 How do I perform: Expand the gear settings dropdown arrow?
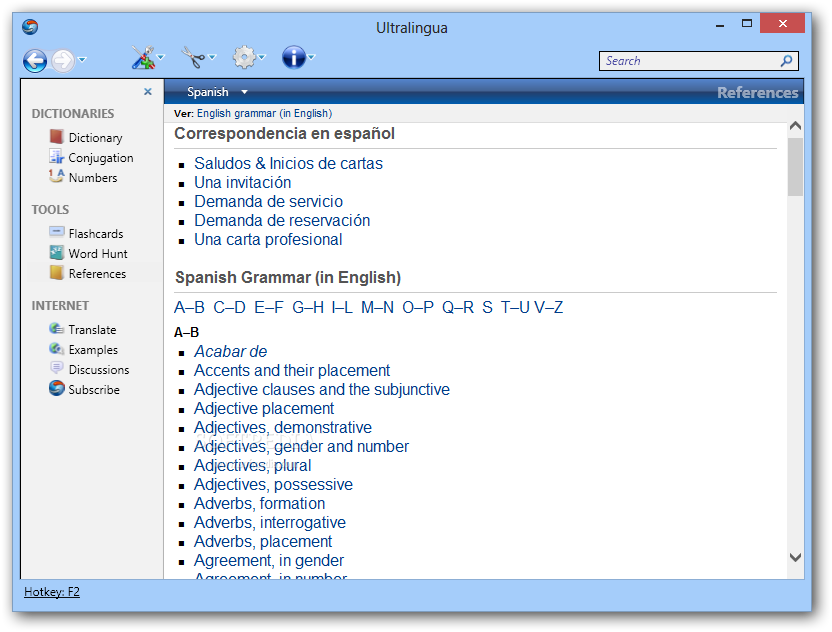pyautogui.click(x=262, y=57)
